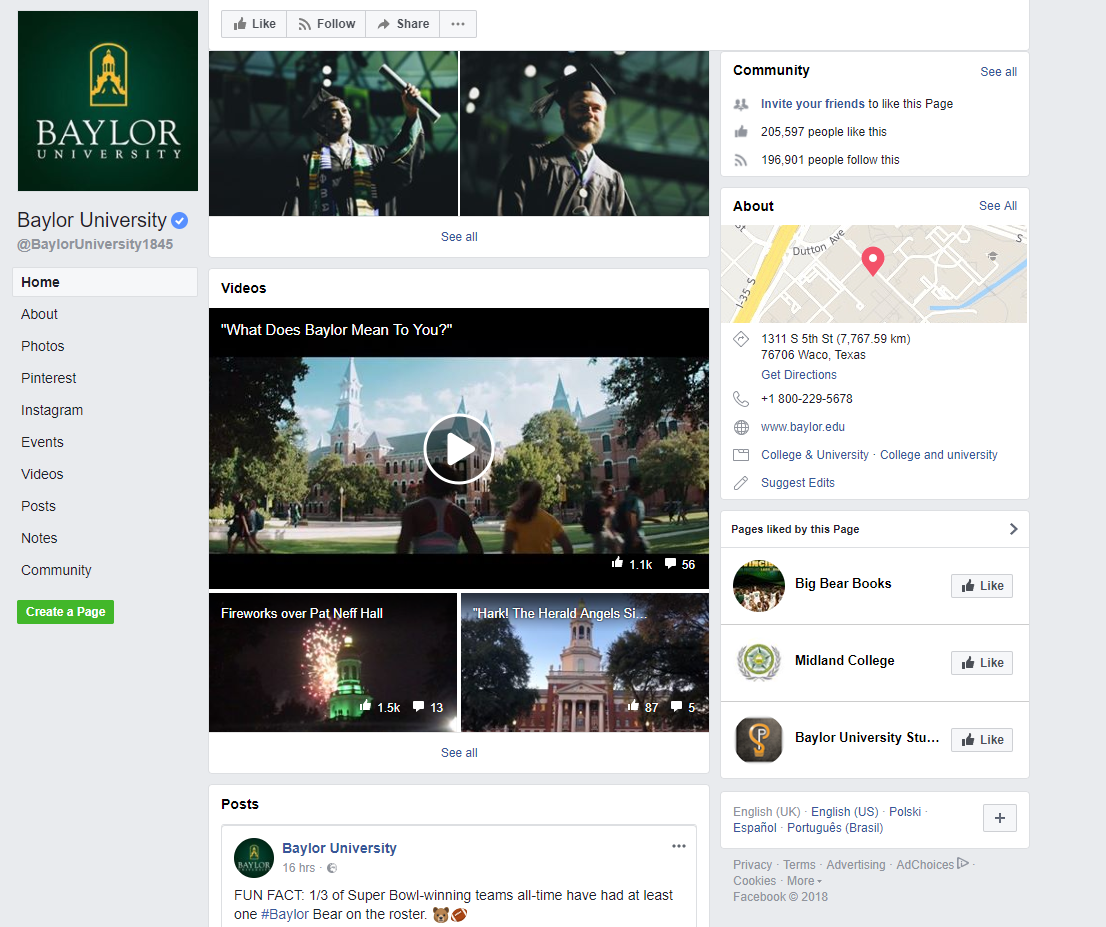1106x927 pixels.
Task: See all videos link
Action: (x=459, y=753)
